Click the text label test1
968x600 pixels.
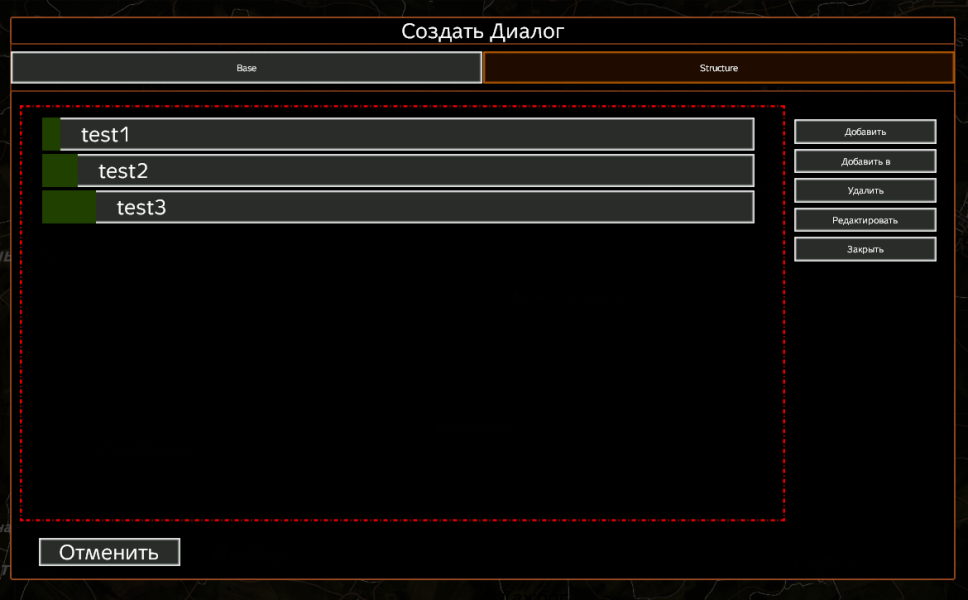point(106,135)
